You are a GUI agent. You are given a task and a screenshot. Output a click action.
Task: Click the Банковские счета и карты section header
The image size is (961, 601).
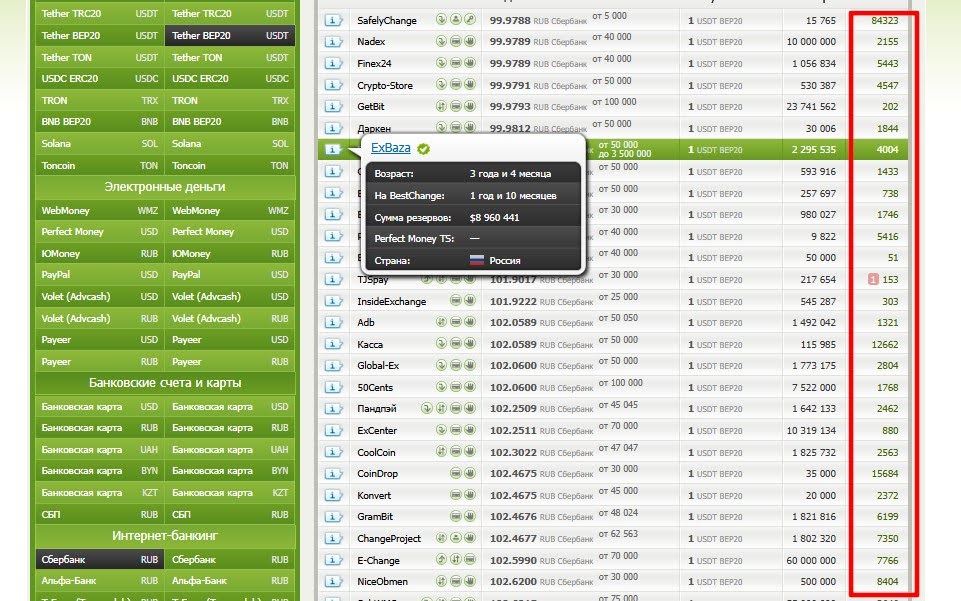pyautogui.click(x=165, y=383)
